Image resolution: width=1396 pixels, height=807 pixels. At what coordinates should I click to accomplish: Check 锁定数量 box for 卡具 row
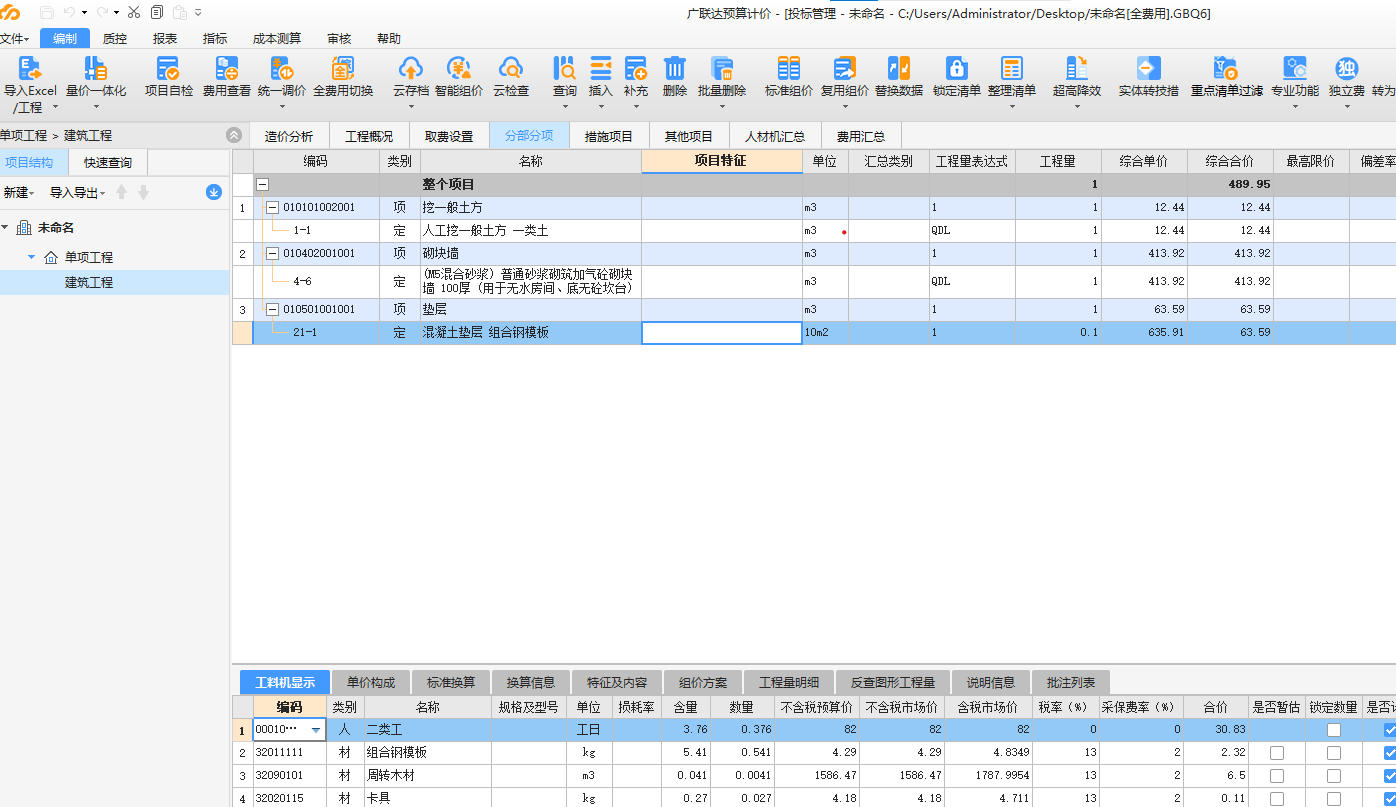click(1334, 799)
